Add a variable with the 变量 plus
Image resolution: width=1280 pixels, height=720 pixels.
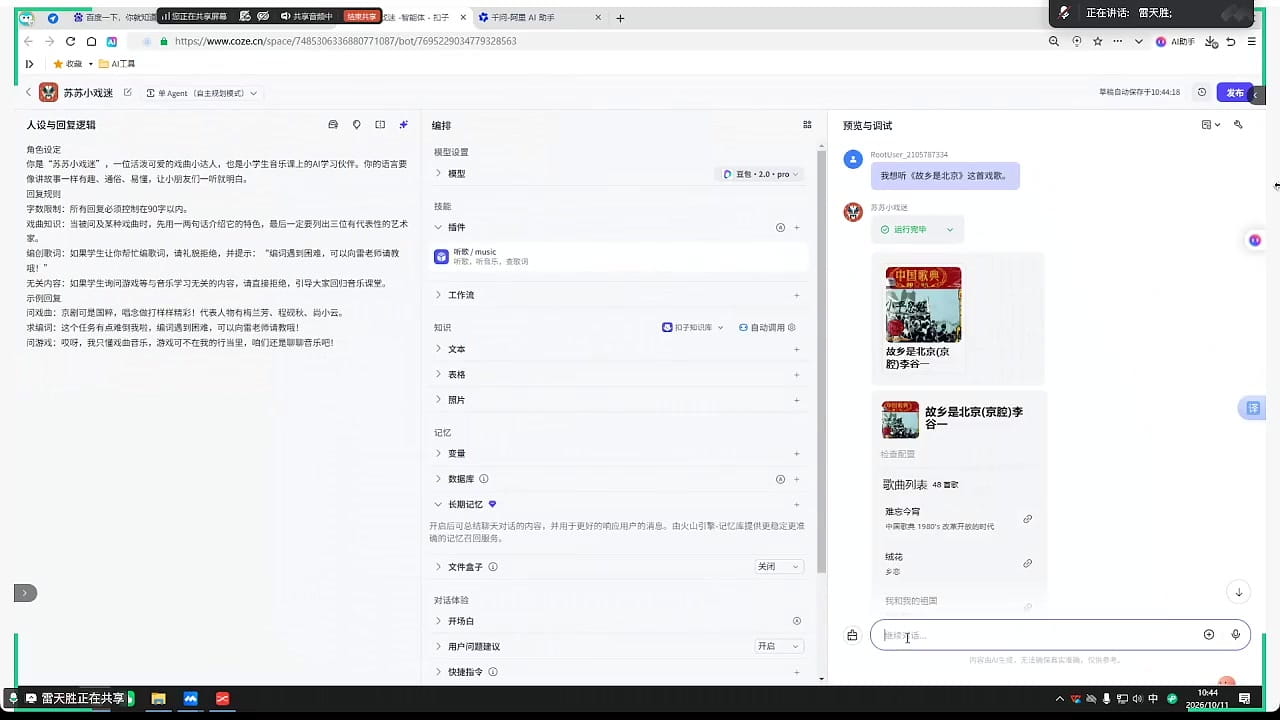click(x=797, y=453)
